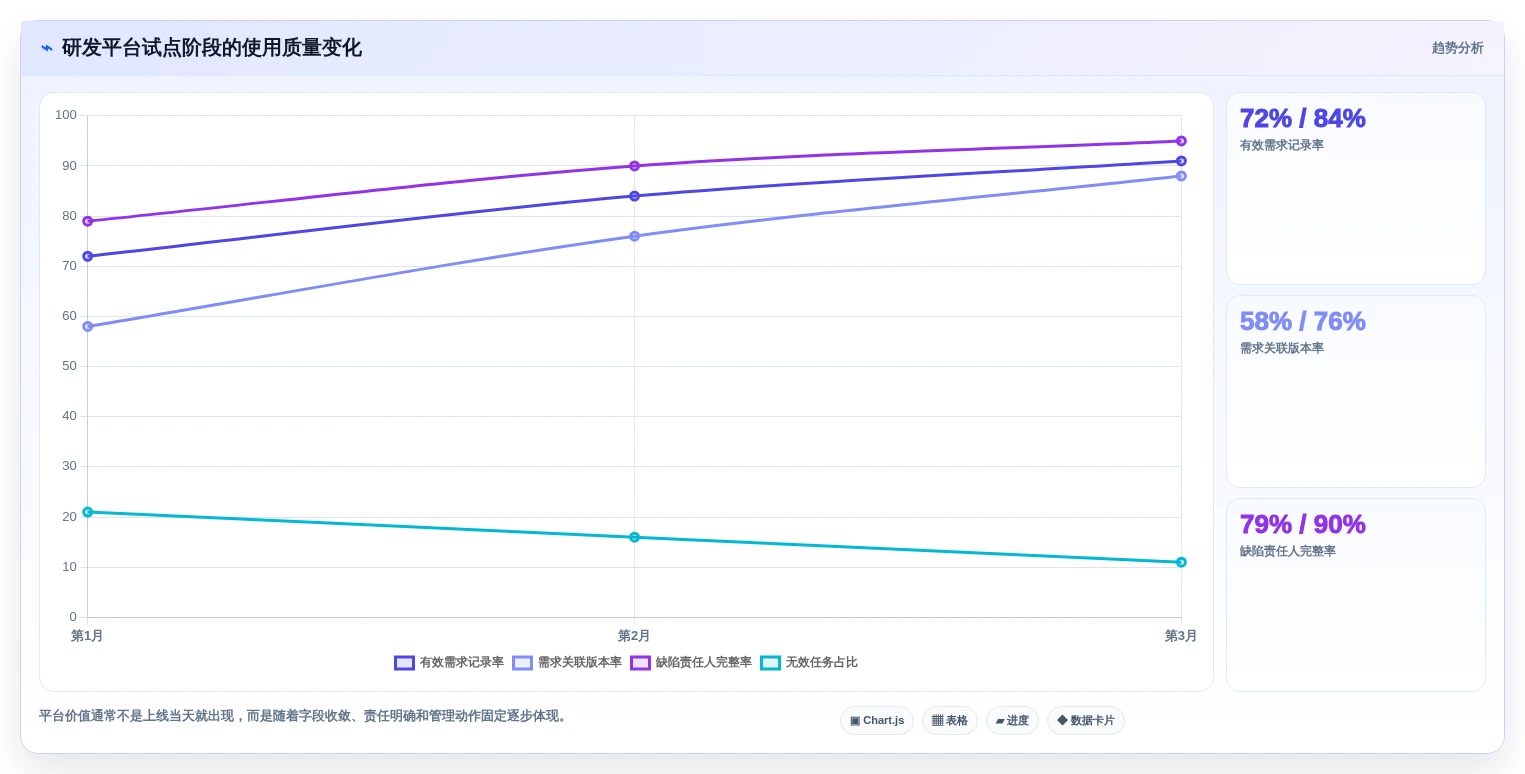Click the 第2月 x-axis label
The image size is (1525, 774).
tap(634, 636)
